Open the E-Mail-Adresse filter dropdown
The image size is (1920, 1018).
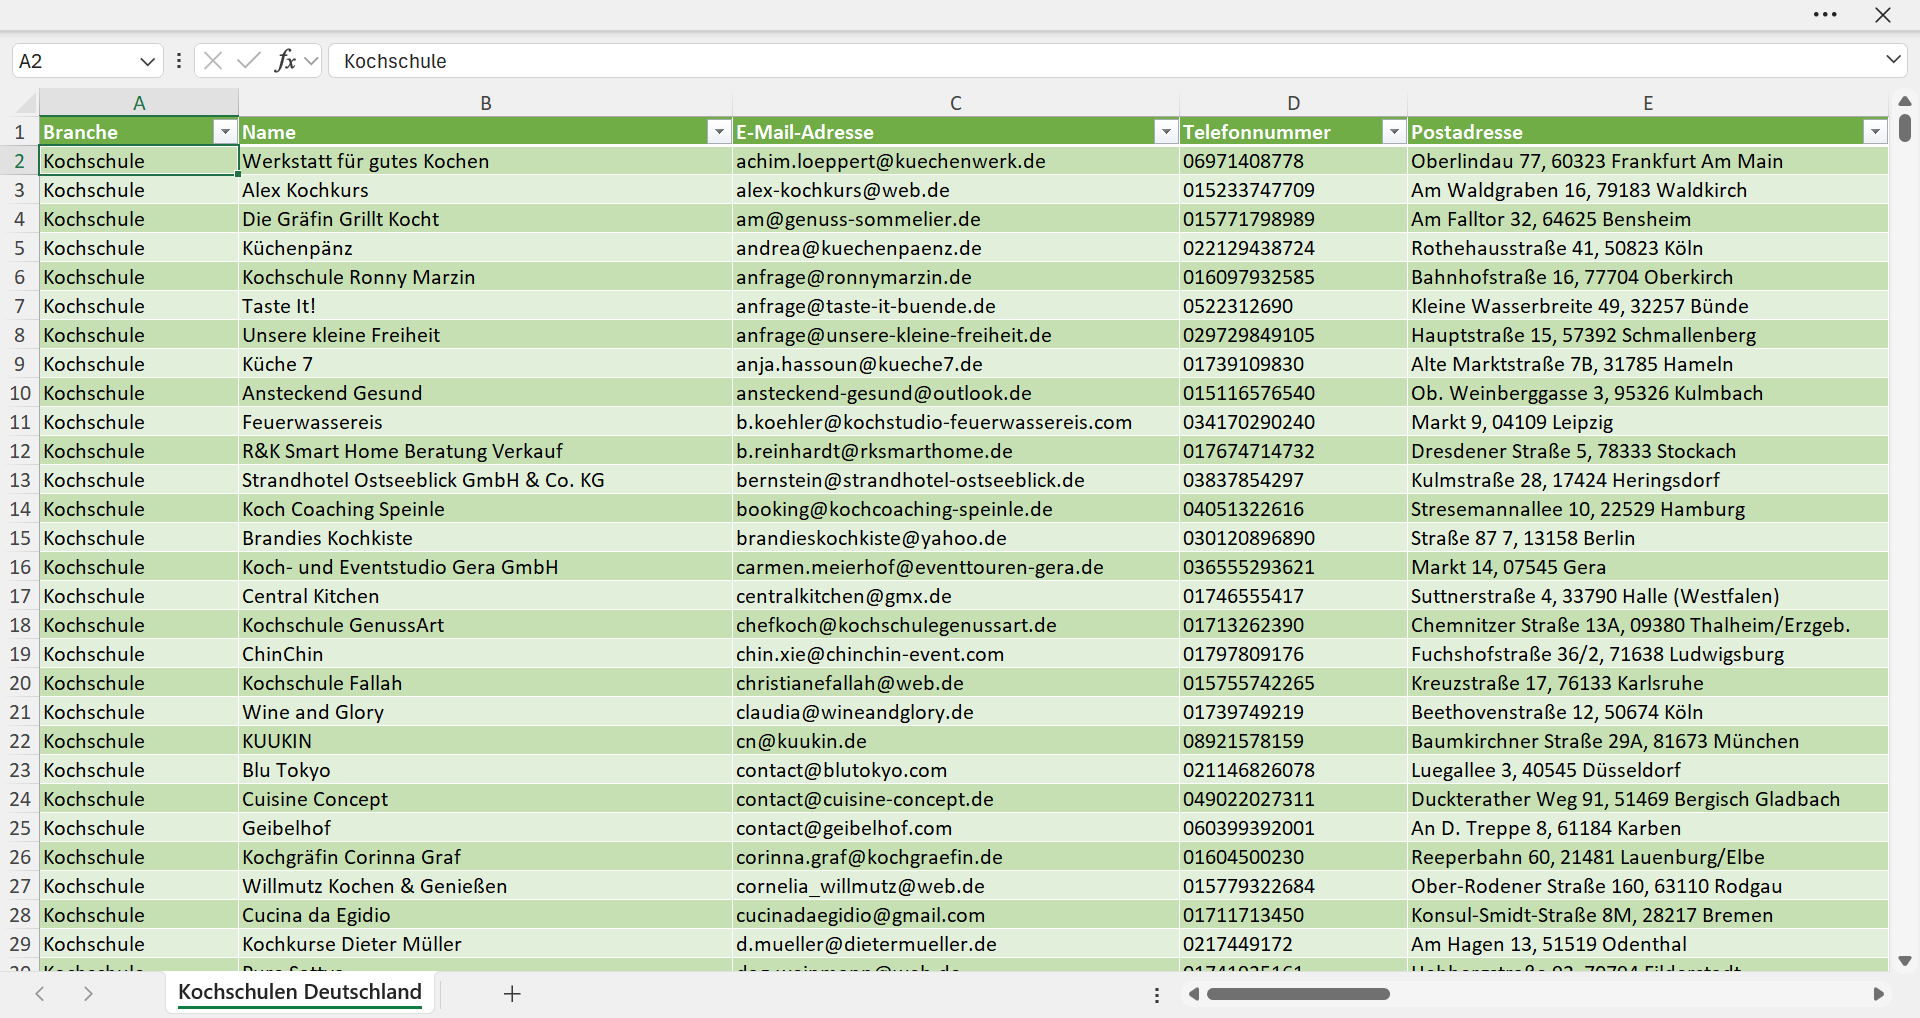pyautogui.click(x=1166, y=132)
